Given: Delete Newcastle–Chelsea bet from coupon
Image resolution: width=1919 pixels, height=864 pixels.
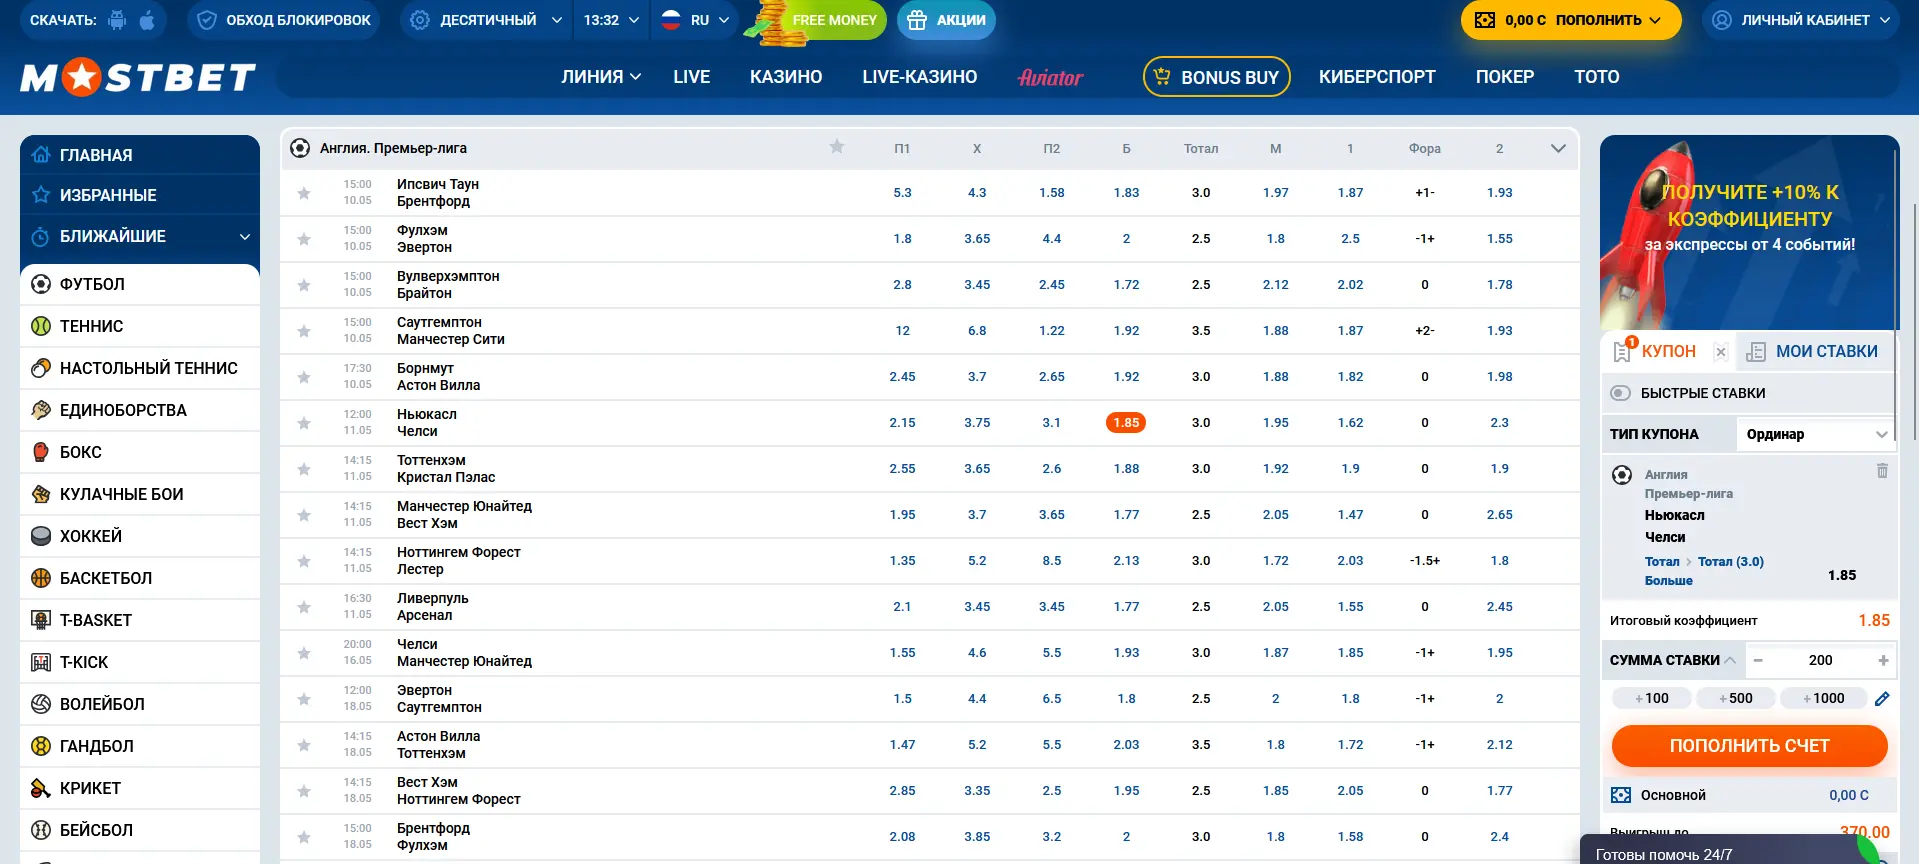Looking at the screenshot, I should coord(1882,471).
